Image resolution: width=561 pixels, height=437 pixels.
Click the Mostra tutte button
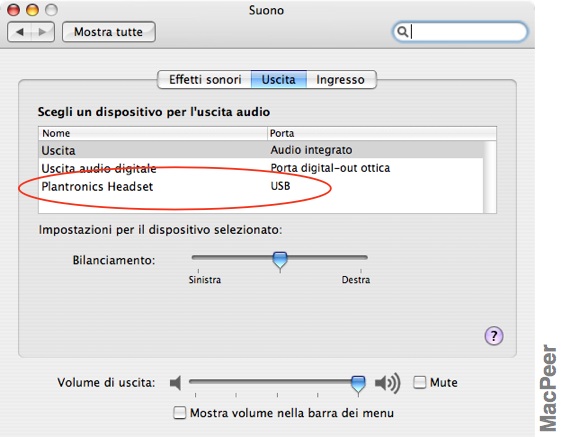click(109, 32)
